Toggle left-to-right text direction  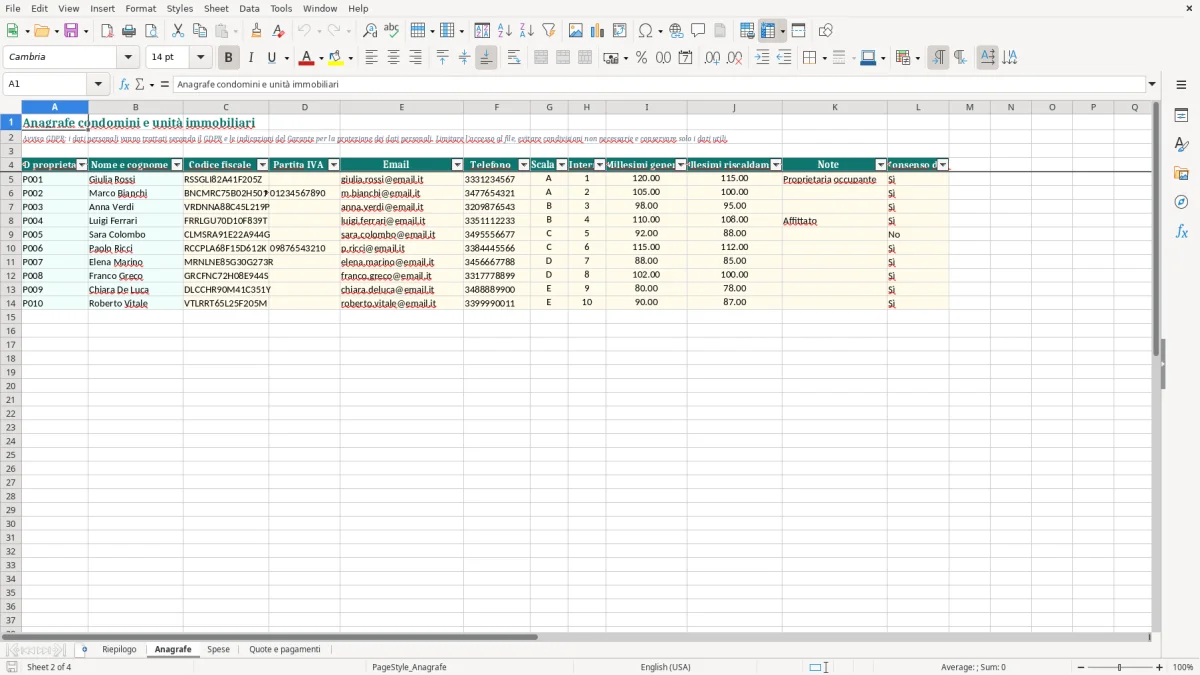[x=938, y=58]
